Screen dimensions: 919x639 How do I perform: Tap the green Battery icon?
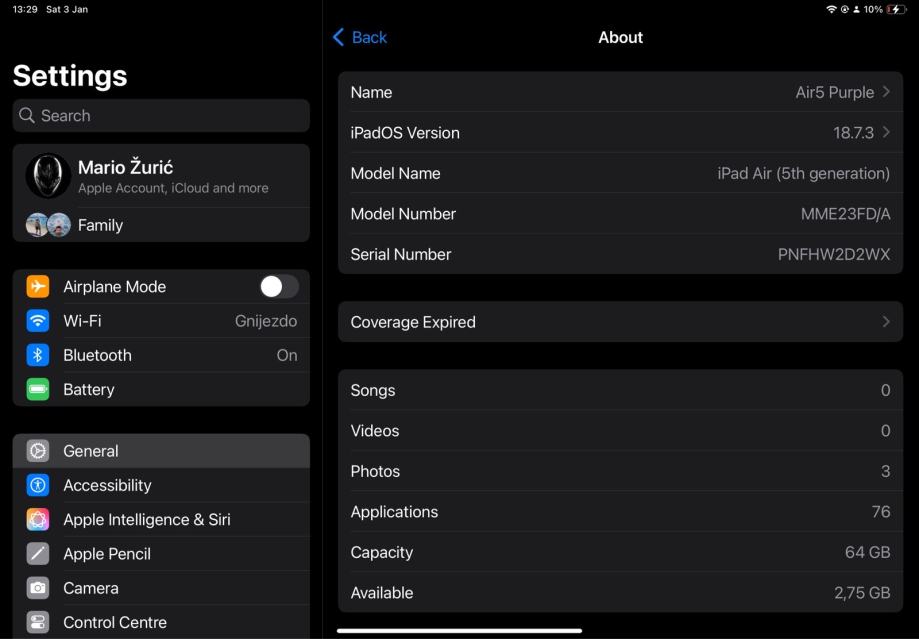point(38,389)
